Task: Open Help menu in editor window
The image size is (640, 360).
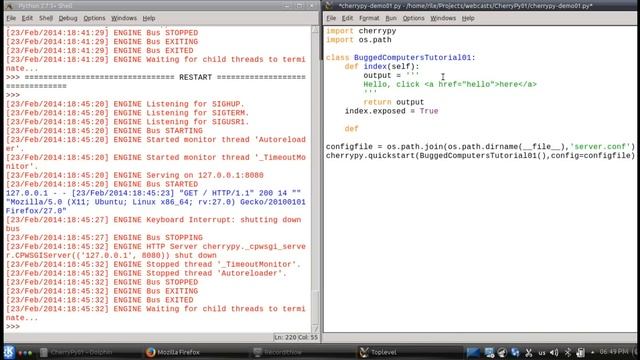Action: (468, 18)
